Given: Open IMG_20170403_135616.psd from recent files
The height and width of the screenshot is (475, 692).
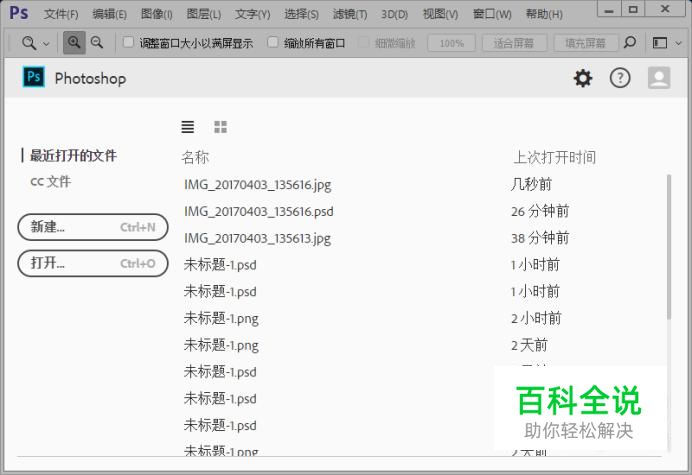Looking at the screenshot, I should 259,211.
